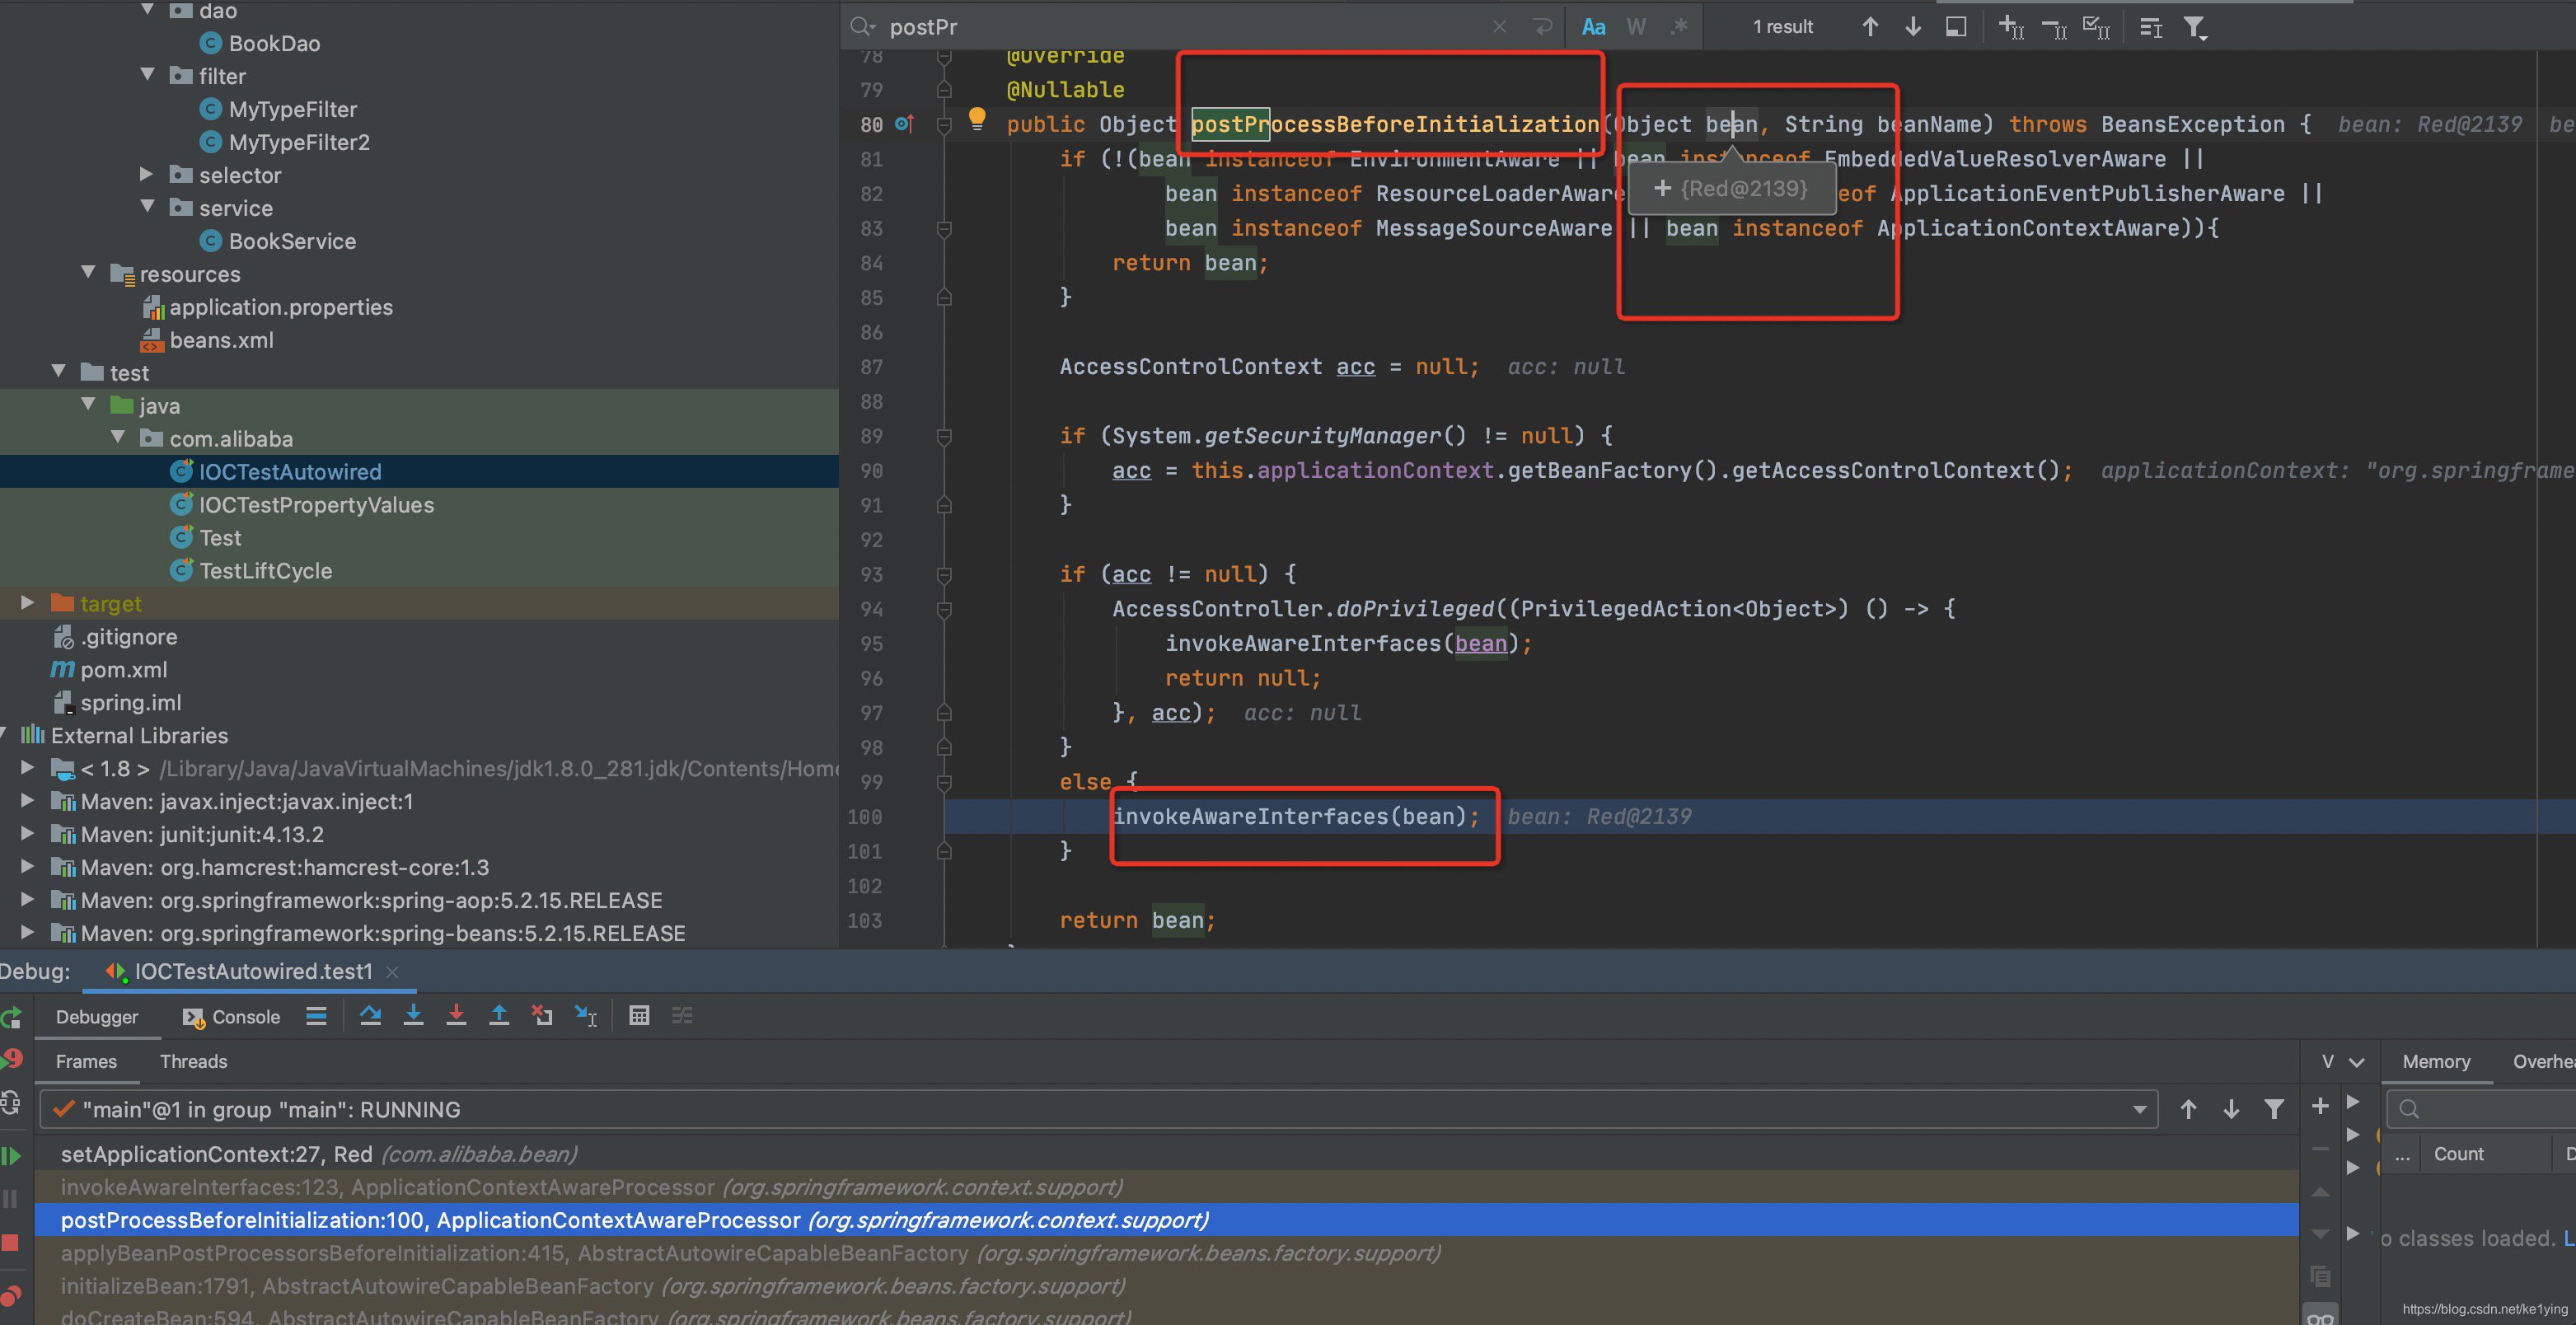Image resolution: width=2576 pixels, height=1325 pixels.
Task: Click the intention lightbulb on line 80
Action: (977, 120)
